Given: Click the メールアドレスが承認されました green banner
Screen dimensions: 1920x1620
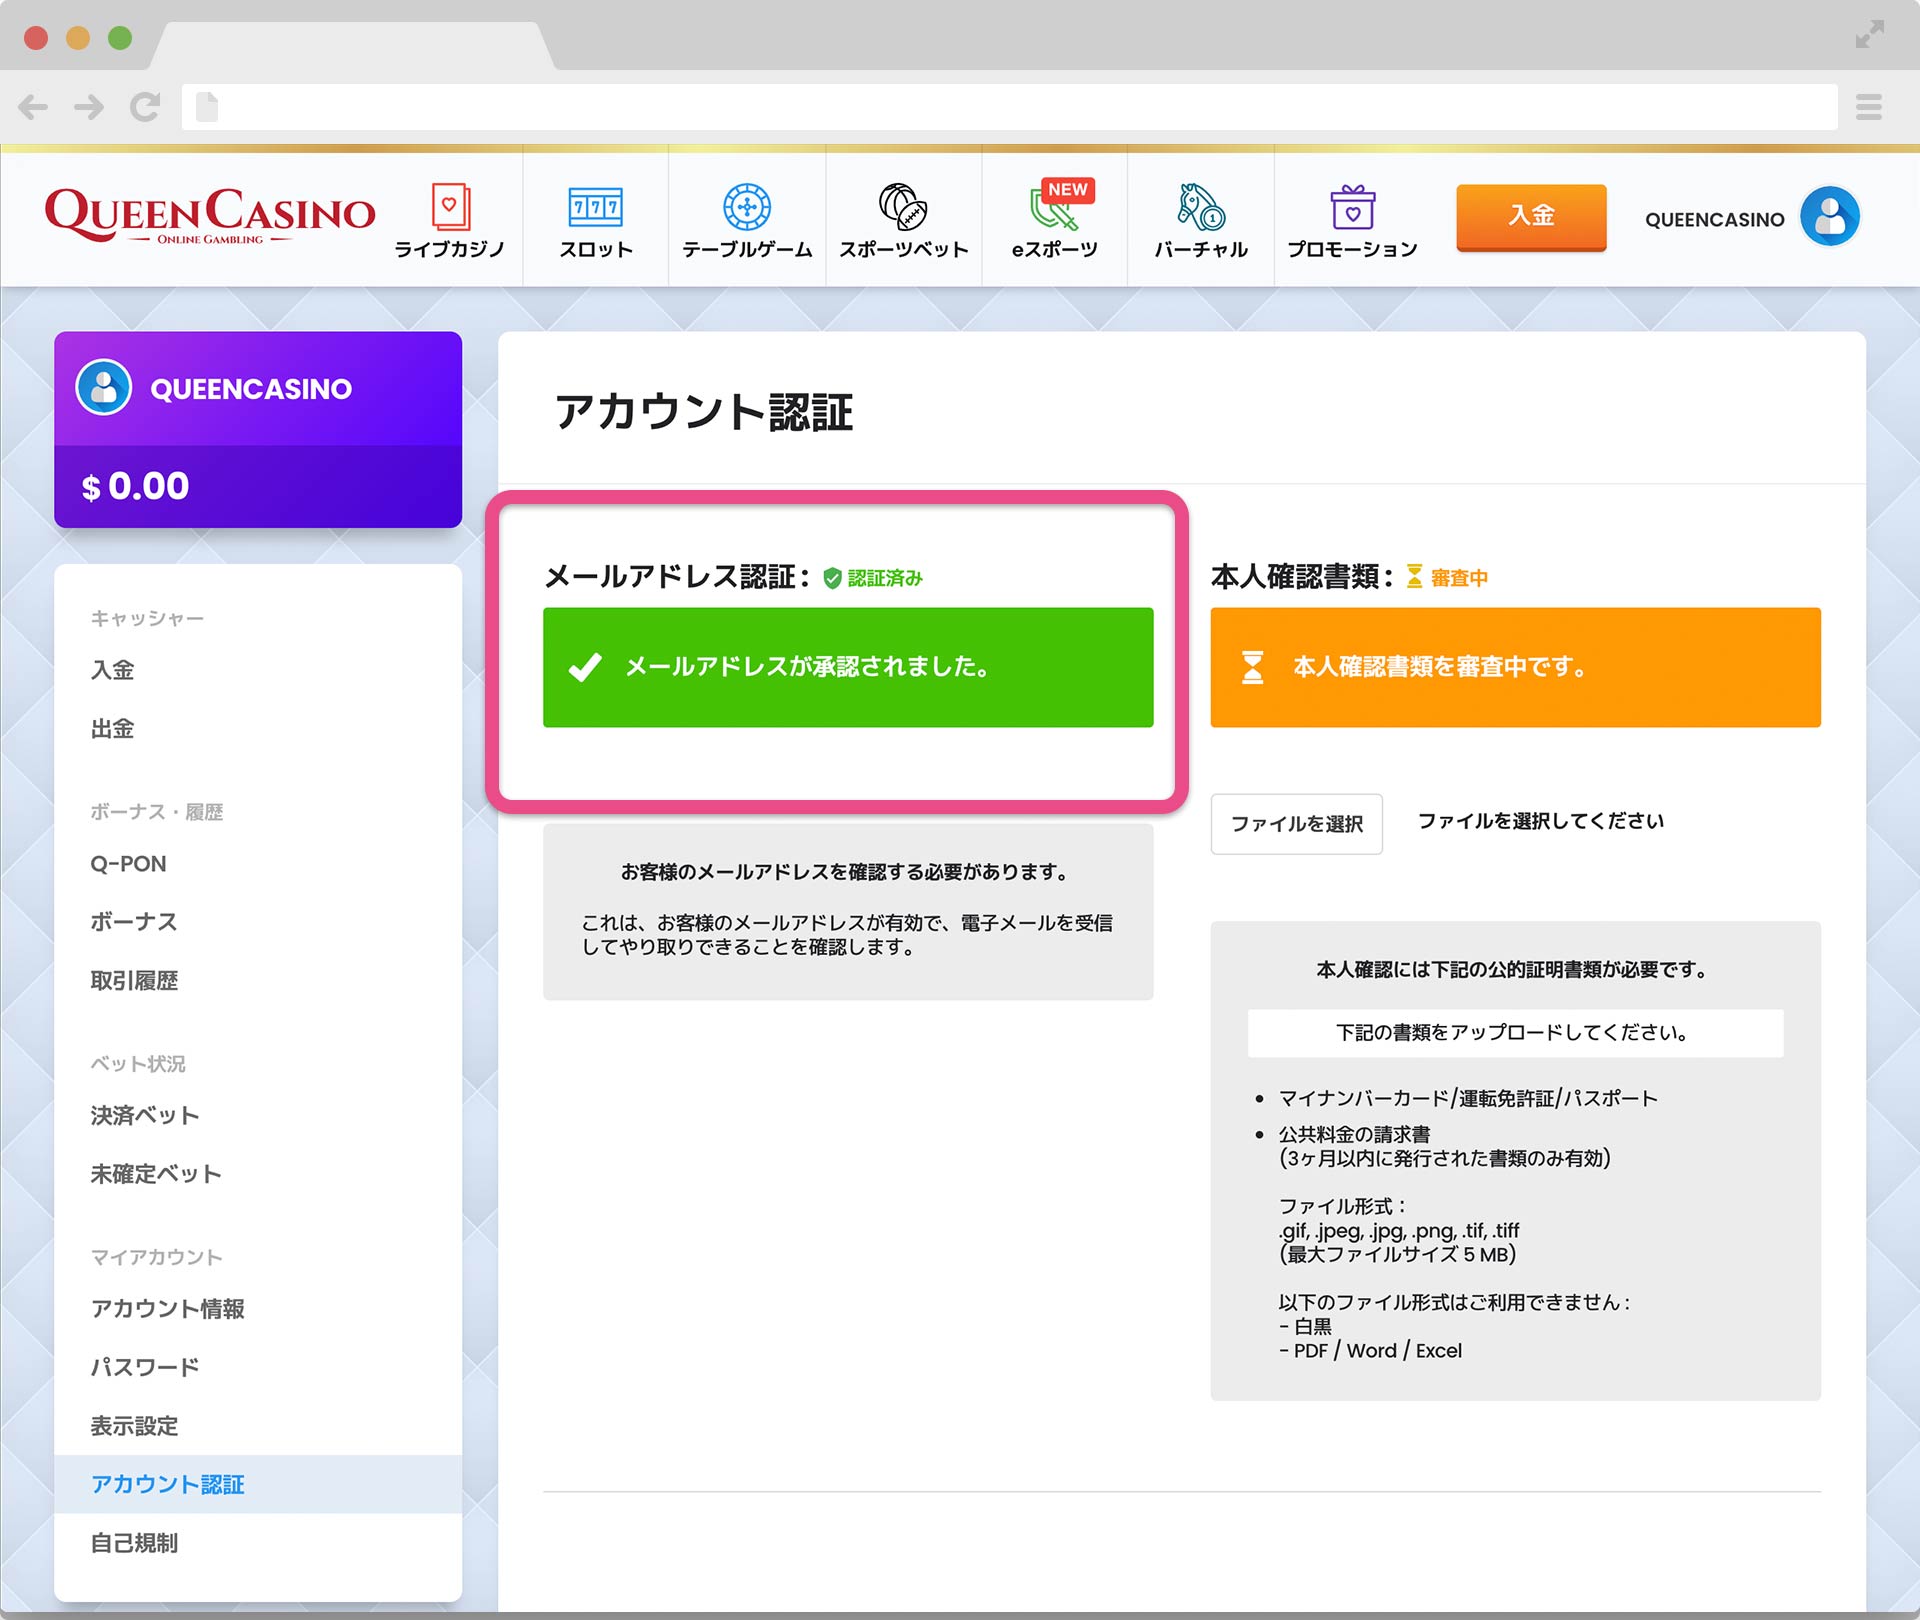Looking at the screenshot, I should [x=848, y=667].
